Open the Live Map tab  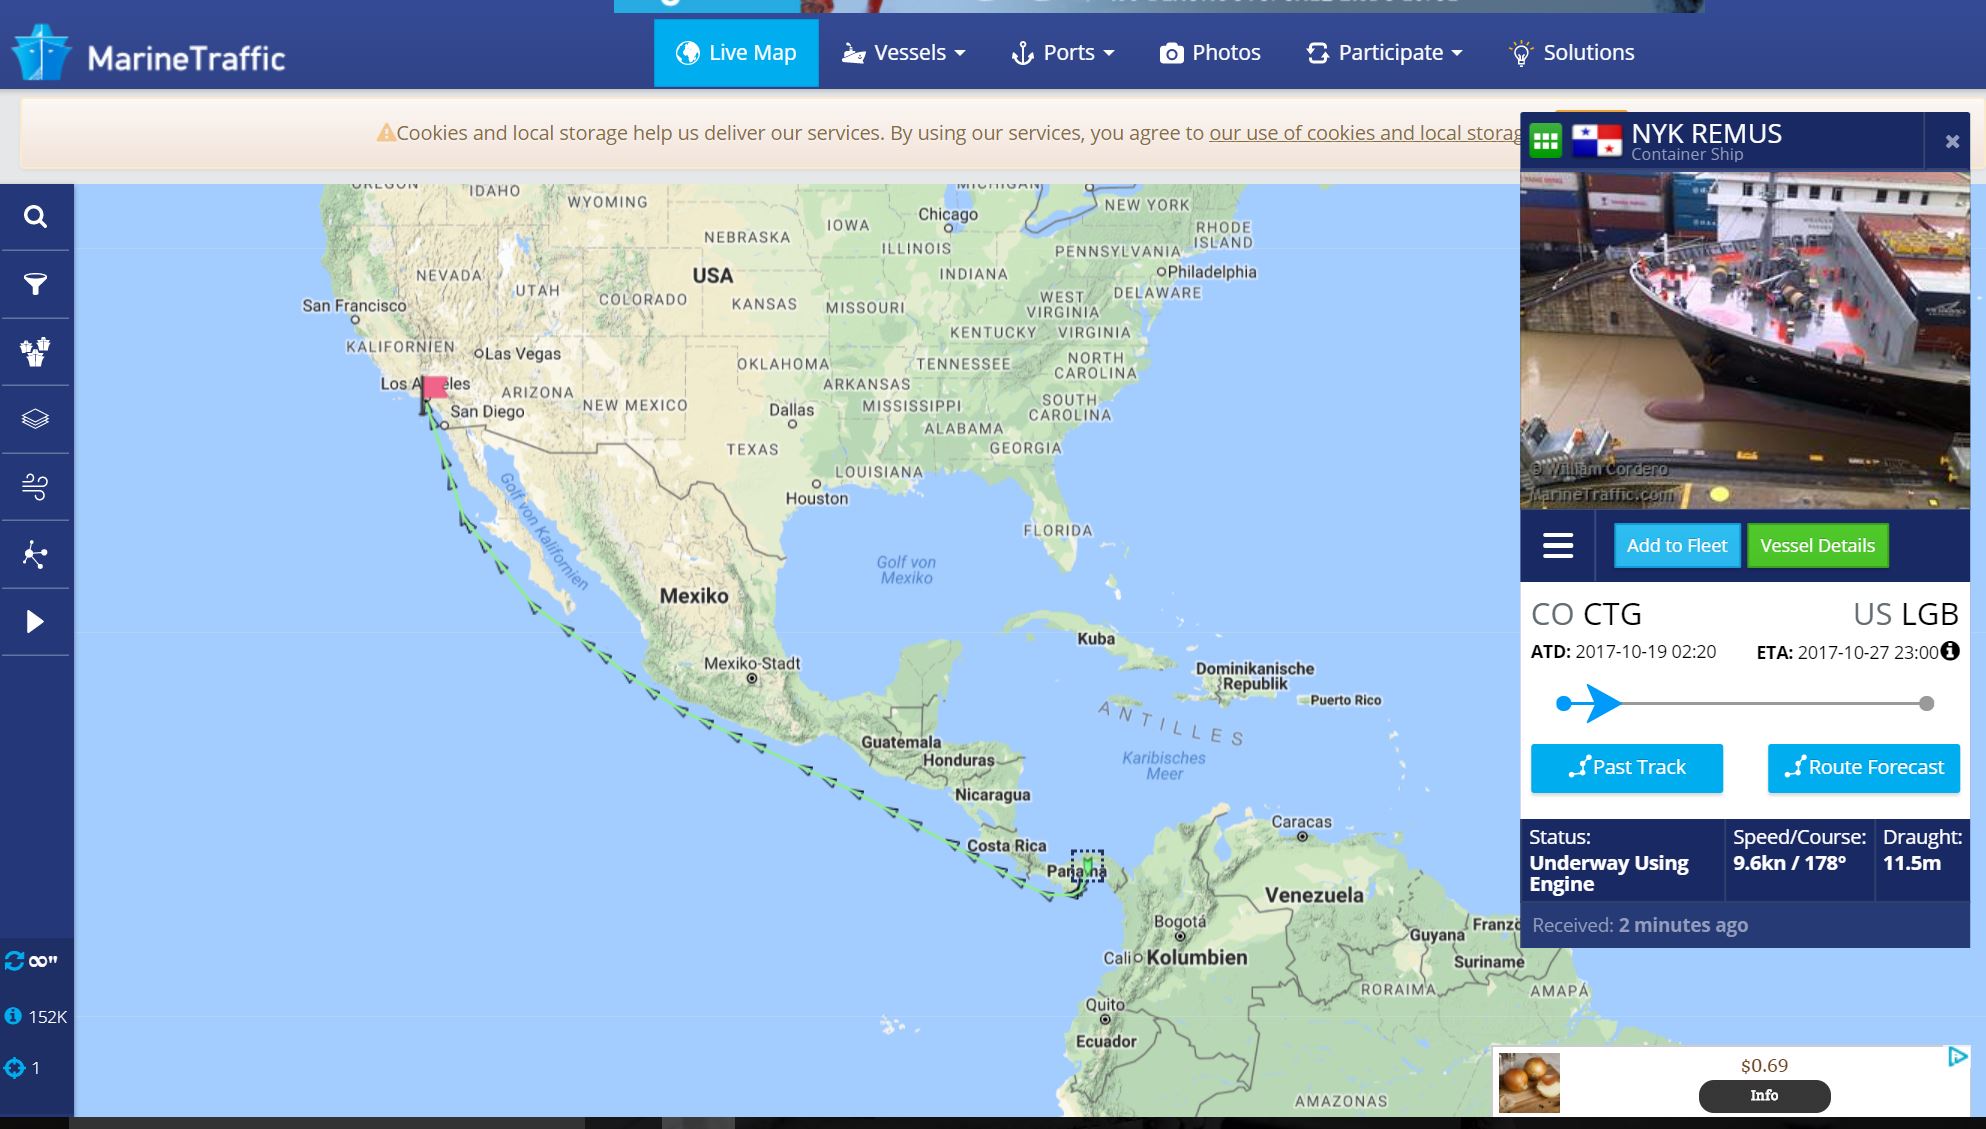(x=736, y=53)
